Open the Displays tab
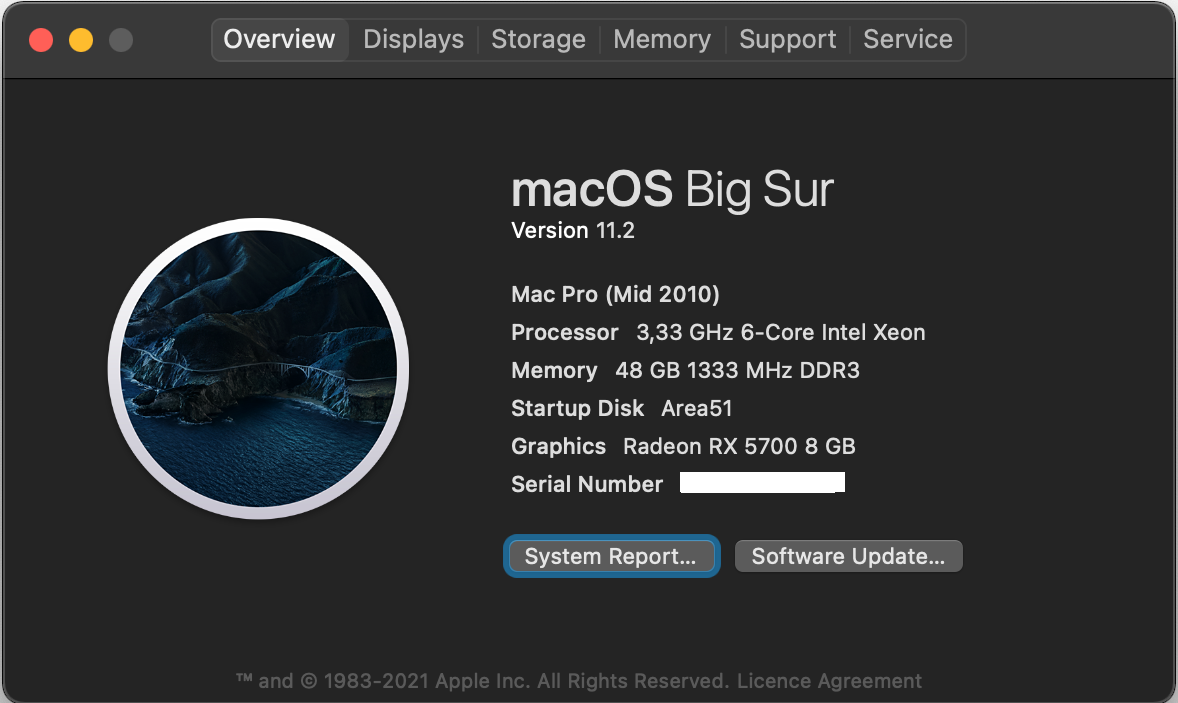1178x703 pixels. pyautogui.click(x=413, y=40)
